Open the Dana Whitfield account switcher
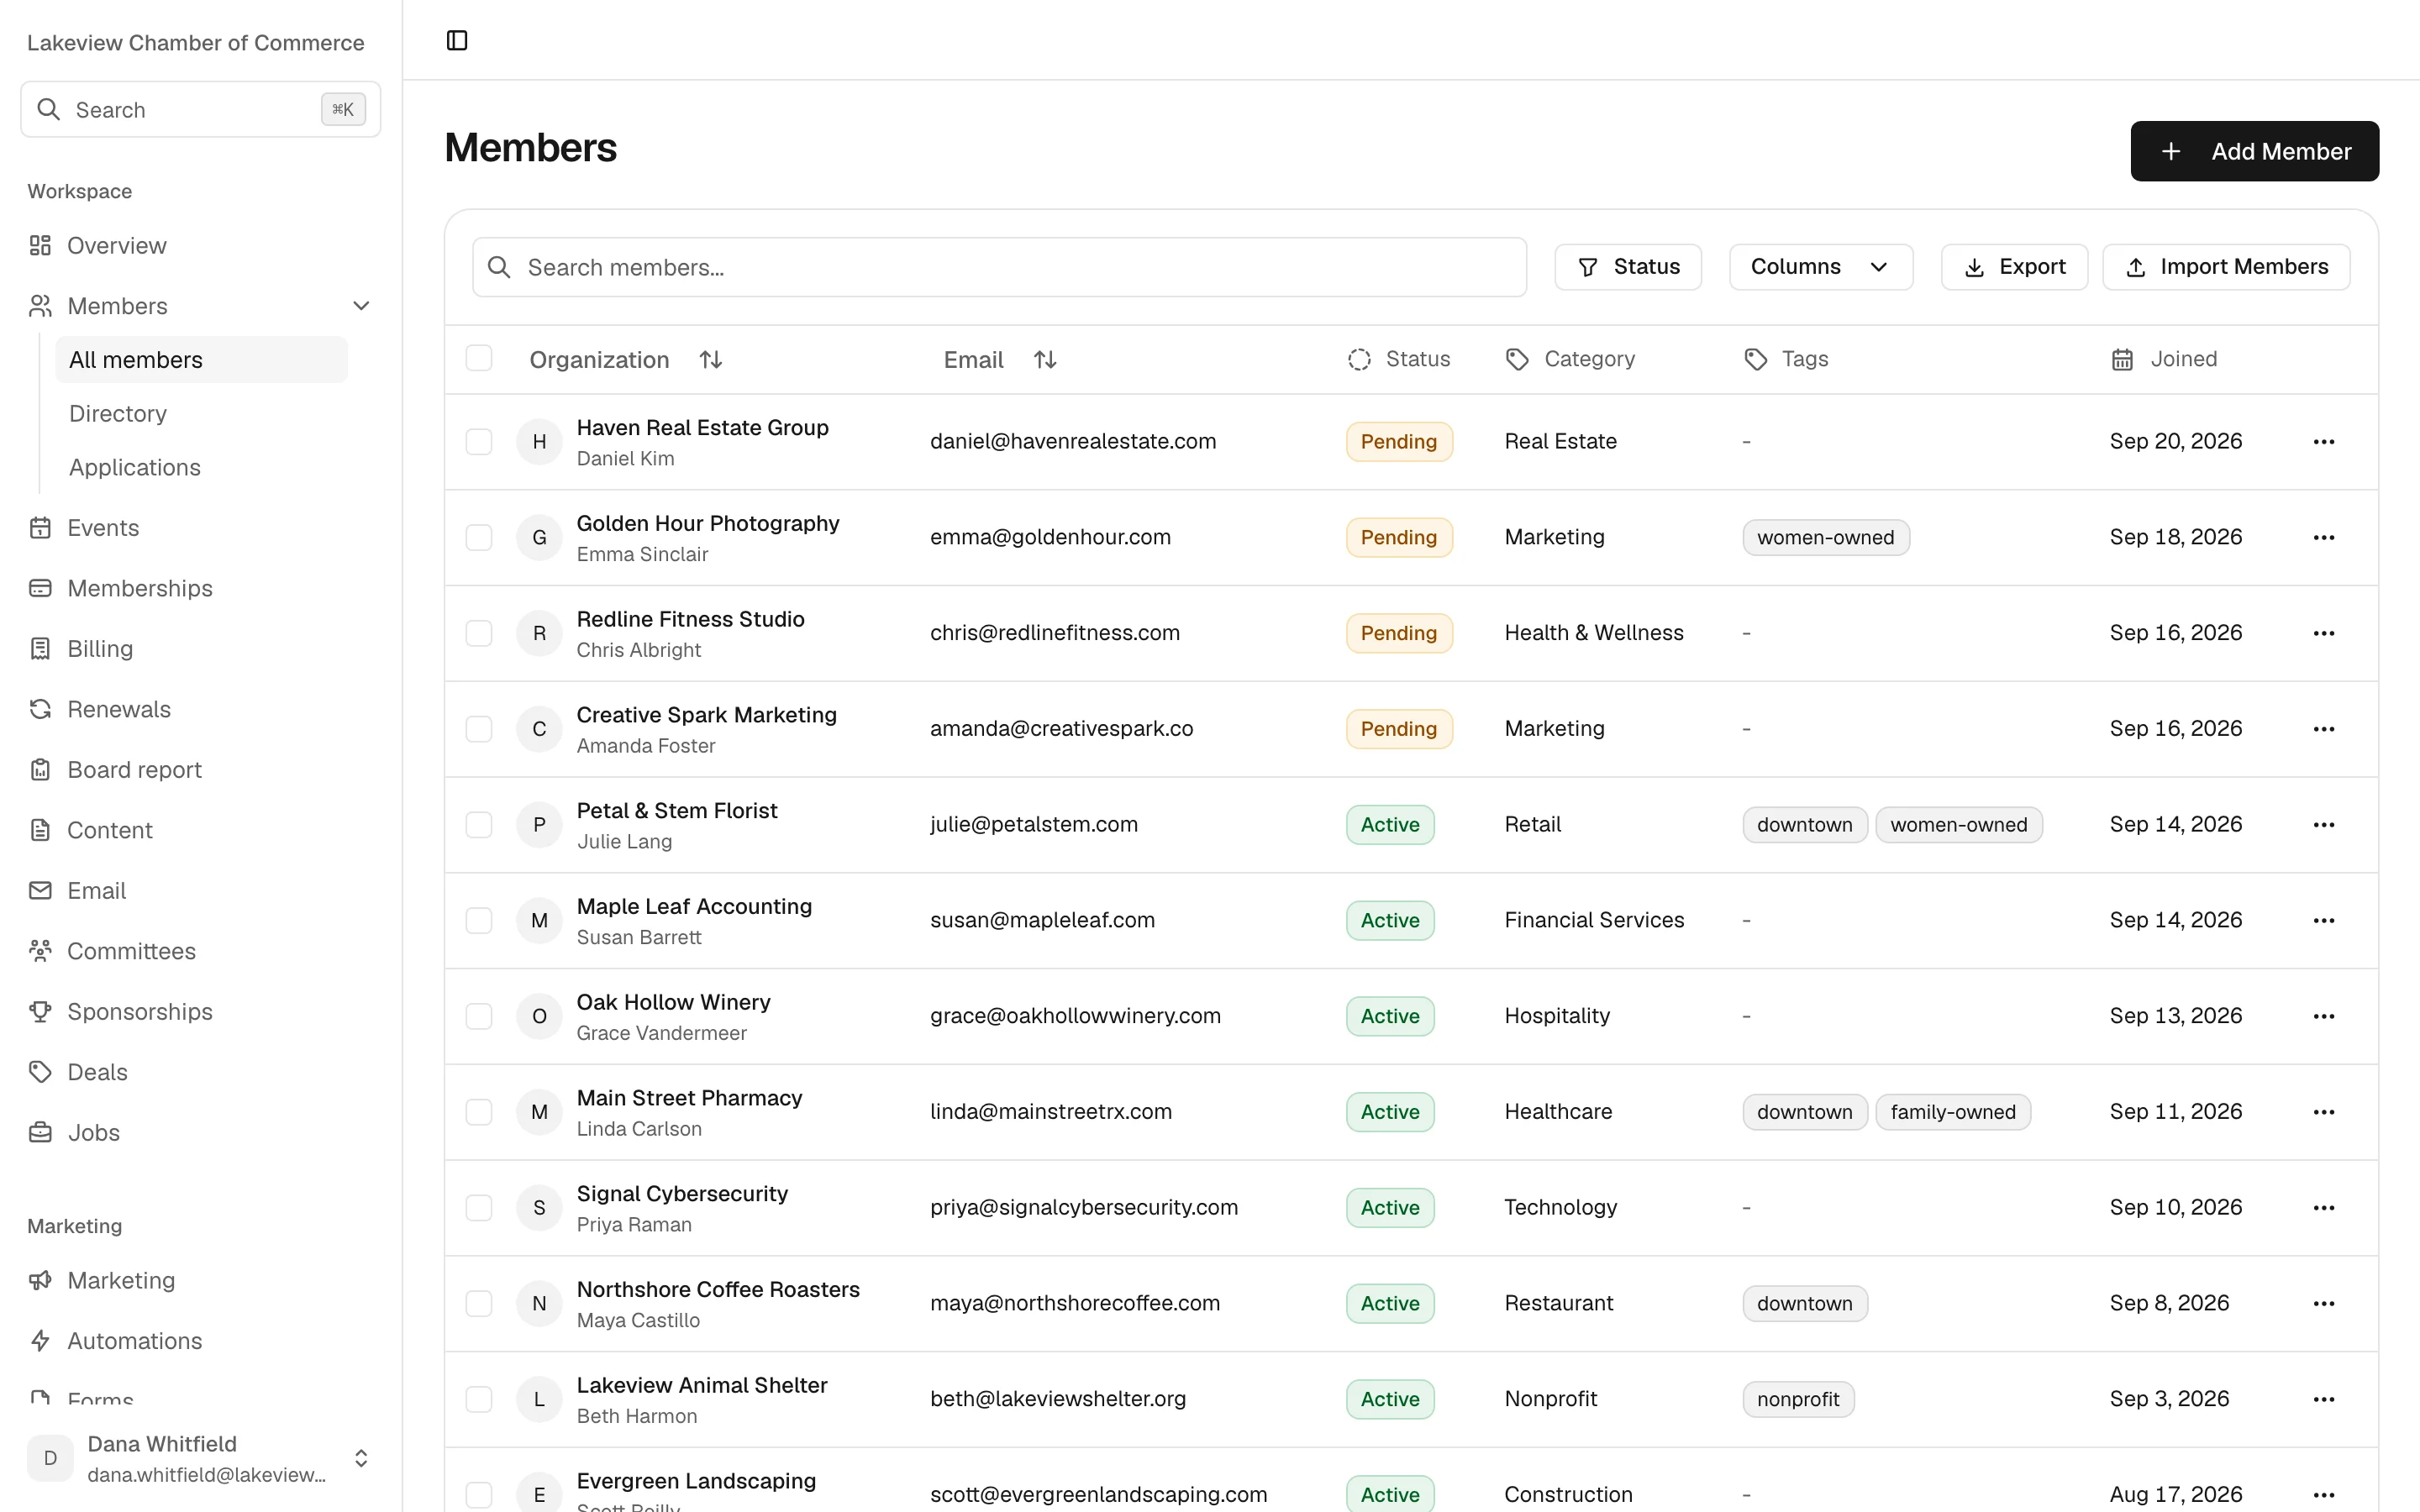The width and height of the screenshot is (2420, 1512). 200,1458
